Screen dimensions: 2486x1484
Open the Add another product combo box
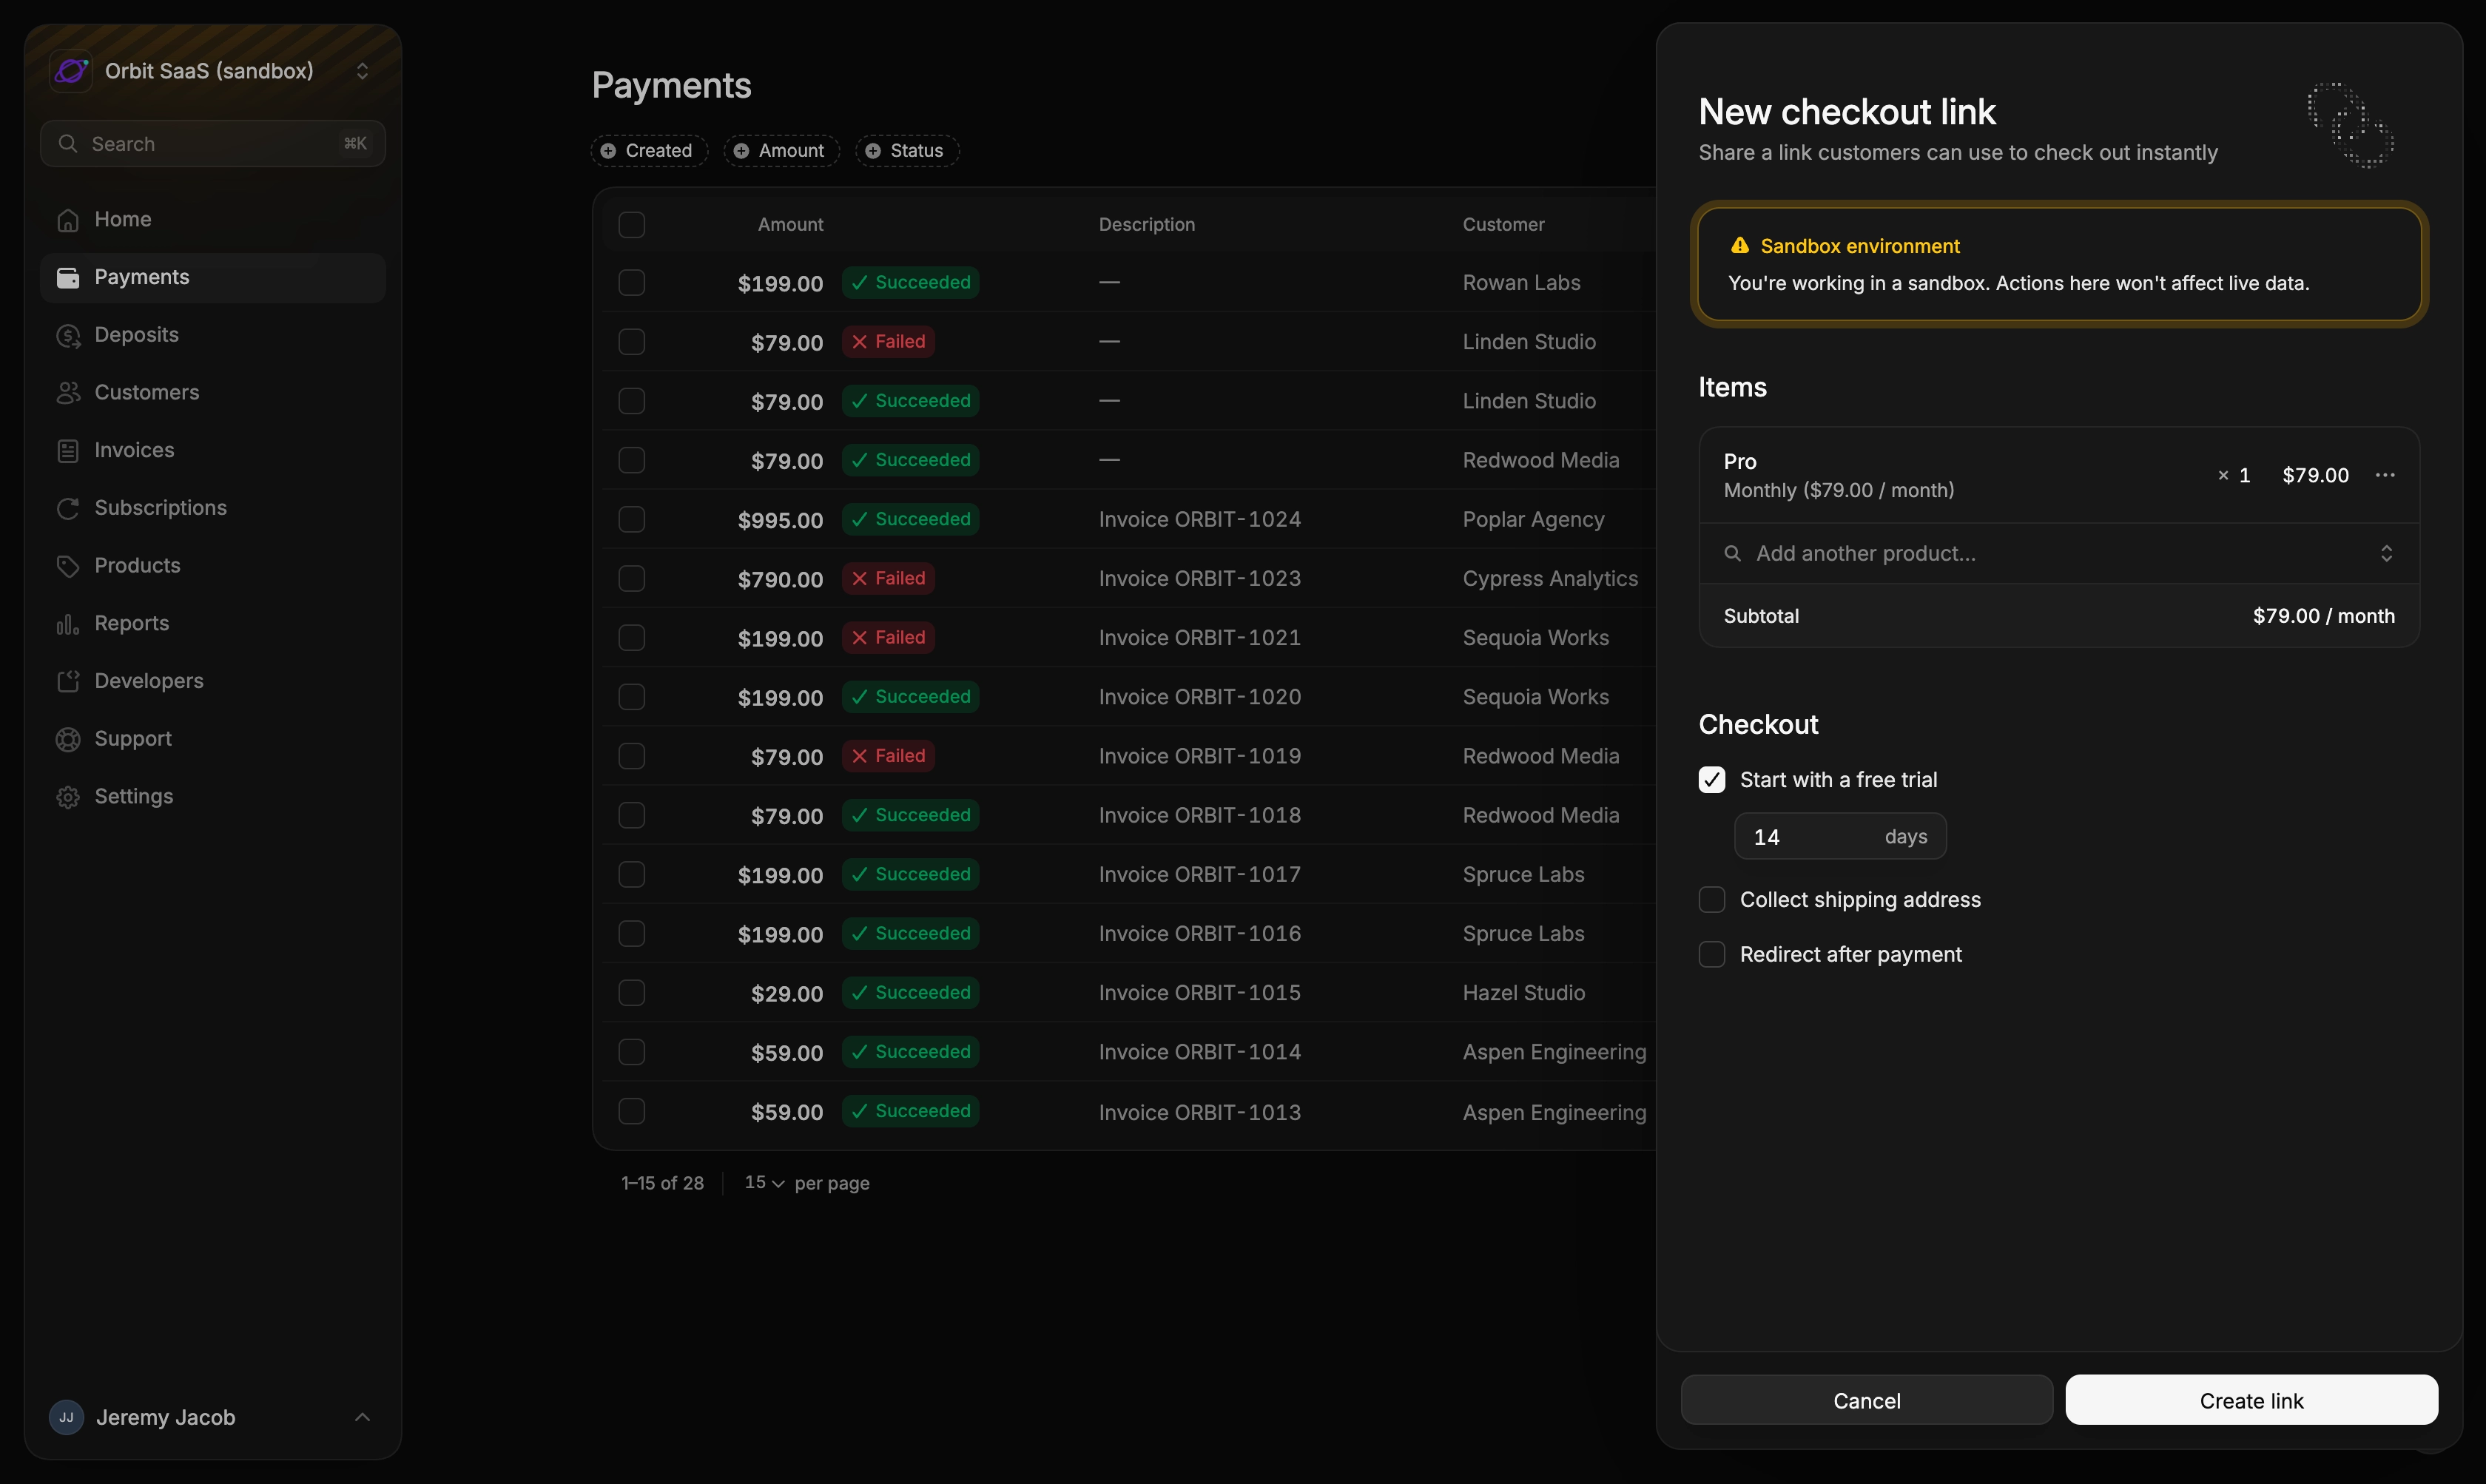(2059, 554)
